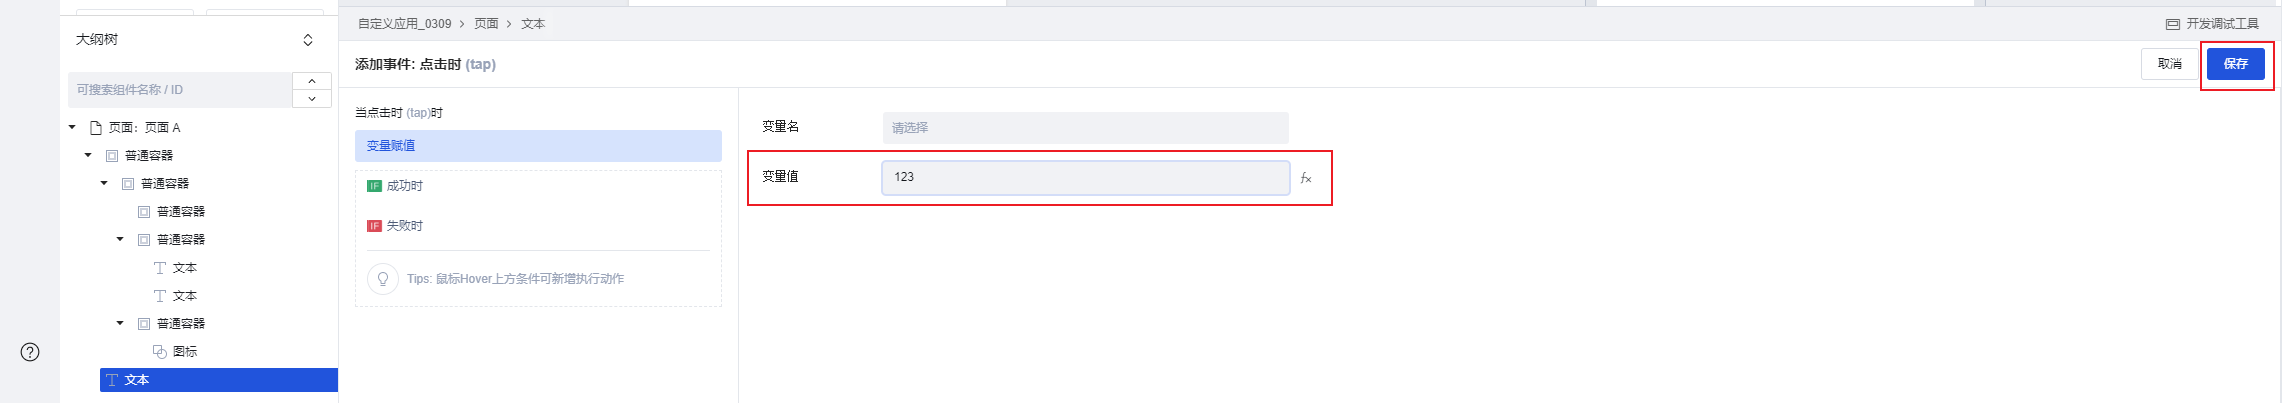Click the lightbulb Tips icon
The height and width of the screenshot is (403, 2292).
[x=382, y=279]
